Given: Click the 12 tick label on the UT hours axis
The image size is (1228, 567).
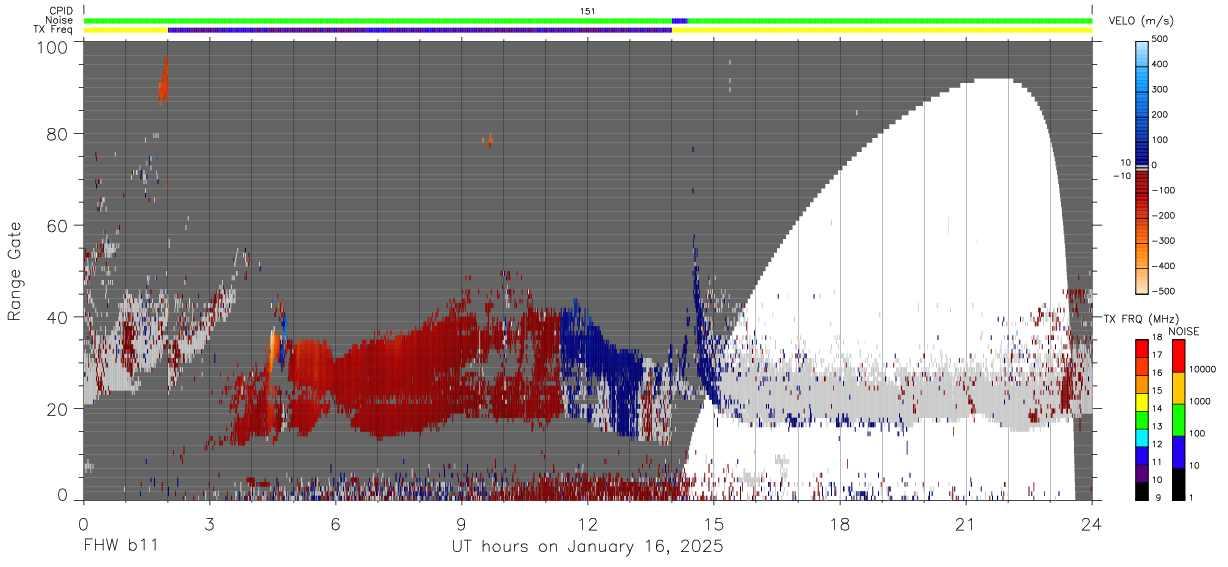Looking at the screenshot, I should [588, 523].
